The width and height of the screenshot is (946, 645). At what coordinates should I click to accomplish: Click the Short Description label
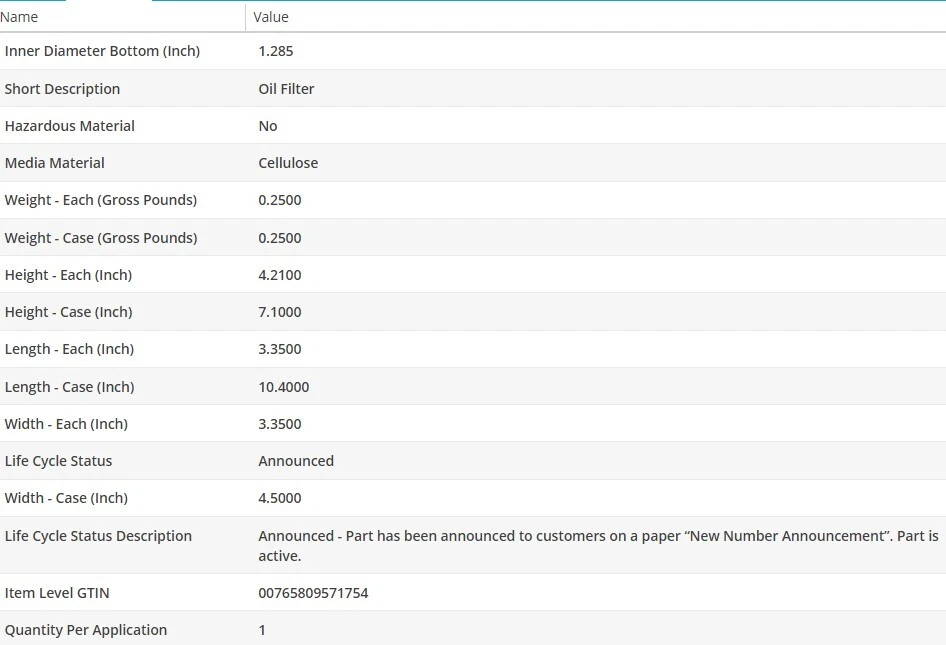point(62,89)
